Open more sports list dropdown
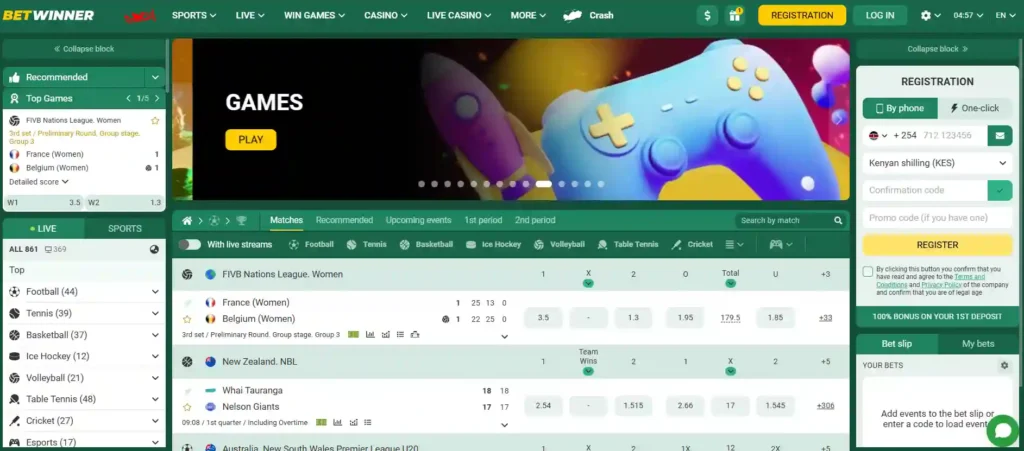Viewport: 1024px width, 451px height. 734,244
